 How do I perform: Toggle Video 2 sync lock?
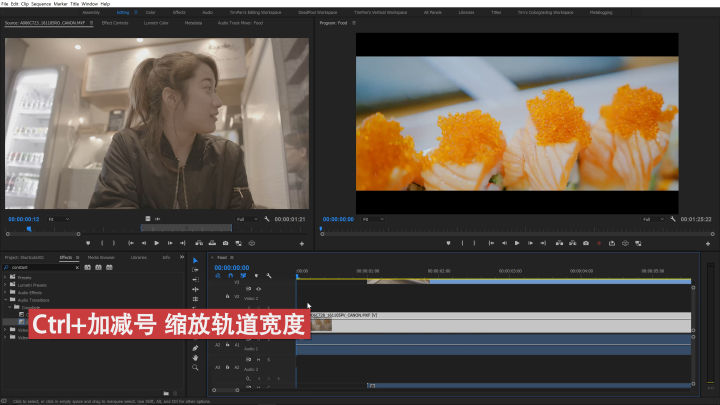tap(248, 289)
